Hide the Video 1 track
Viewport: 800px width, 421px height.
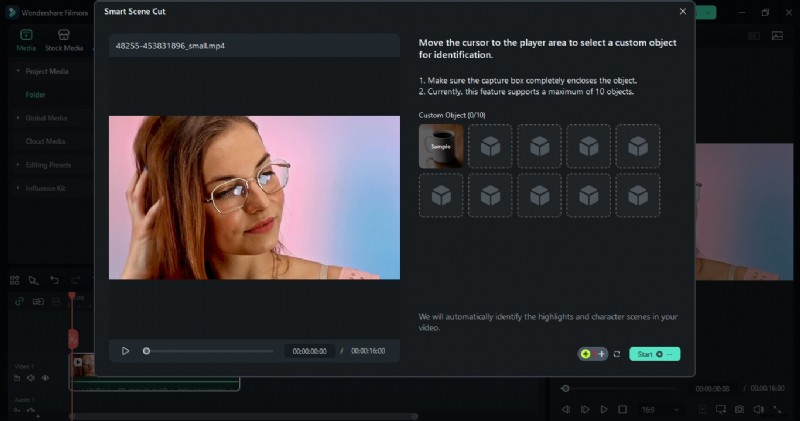pyautogui.click(x=45, y=378)
